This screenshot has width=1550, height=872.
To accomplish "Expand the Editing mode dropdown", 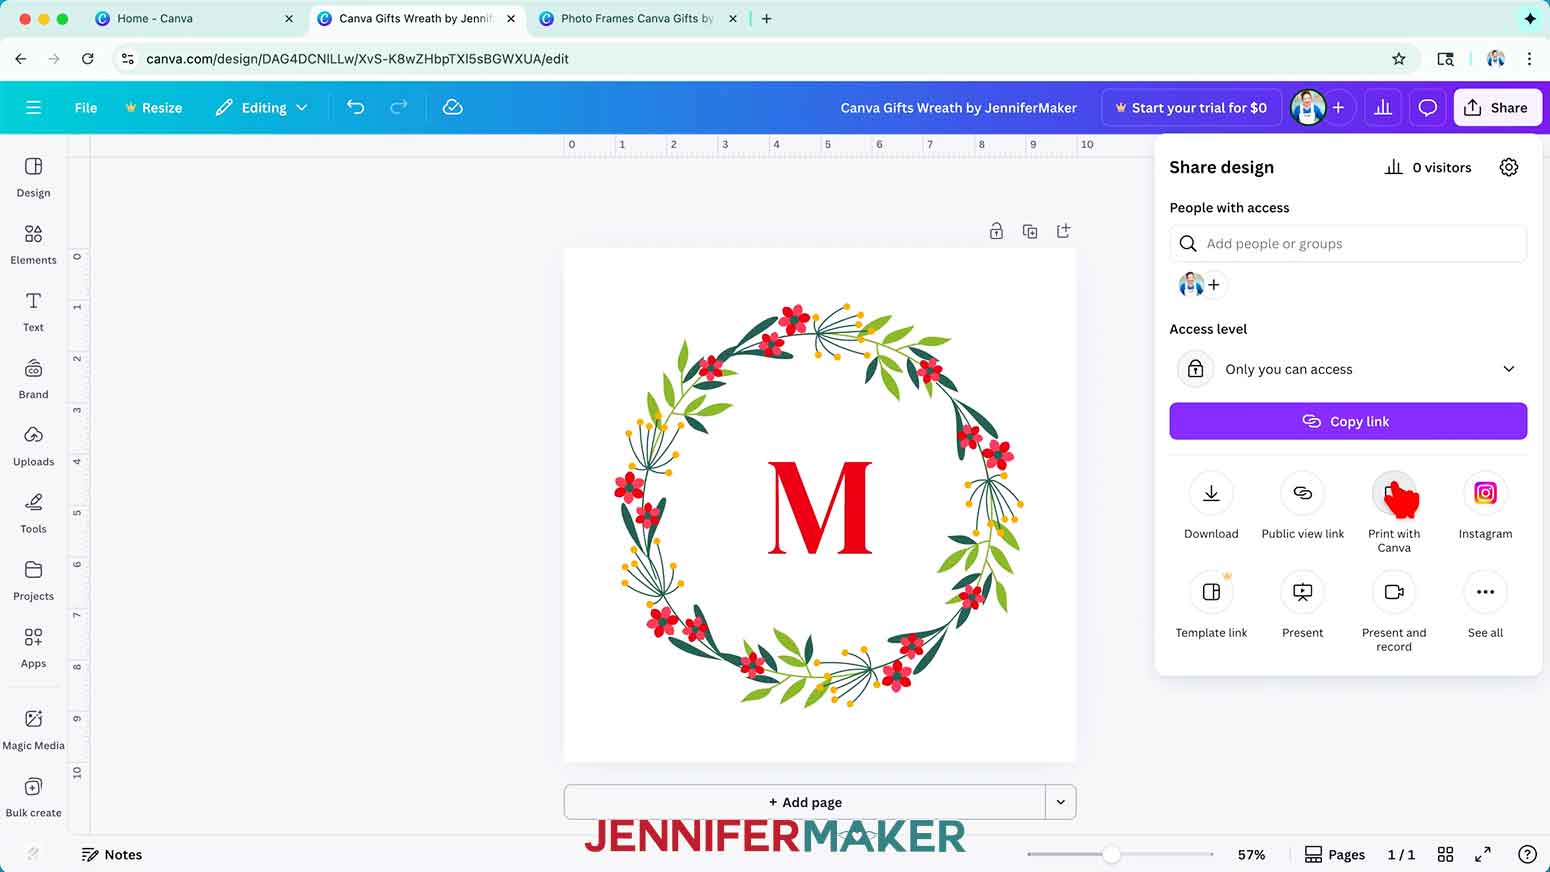I will 262,107.
